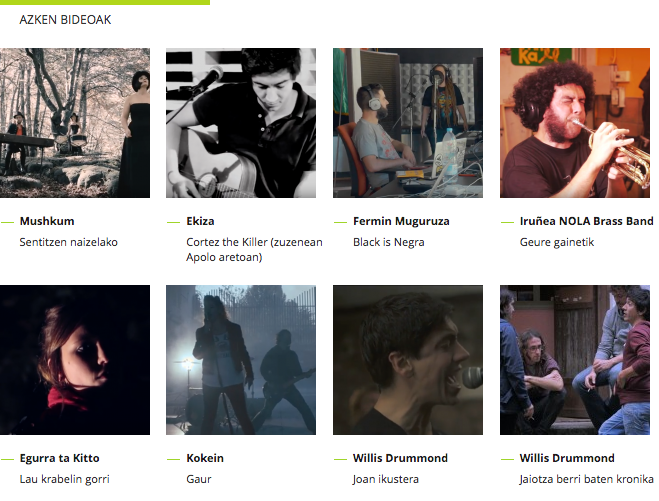Open the Lau krabelin gorri song link
Viewport: 659px width, 501px height.
[64, 479]
